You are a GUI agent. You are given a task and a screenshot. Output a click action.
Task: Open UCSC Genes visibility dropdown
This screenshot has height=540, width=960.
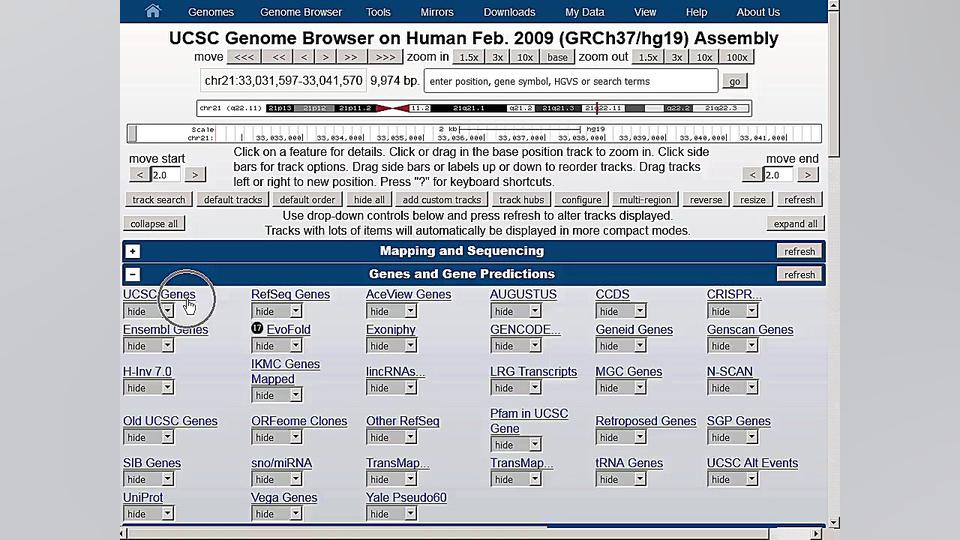click(149, 311)
